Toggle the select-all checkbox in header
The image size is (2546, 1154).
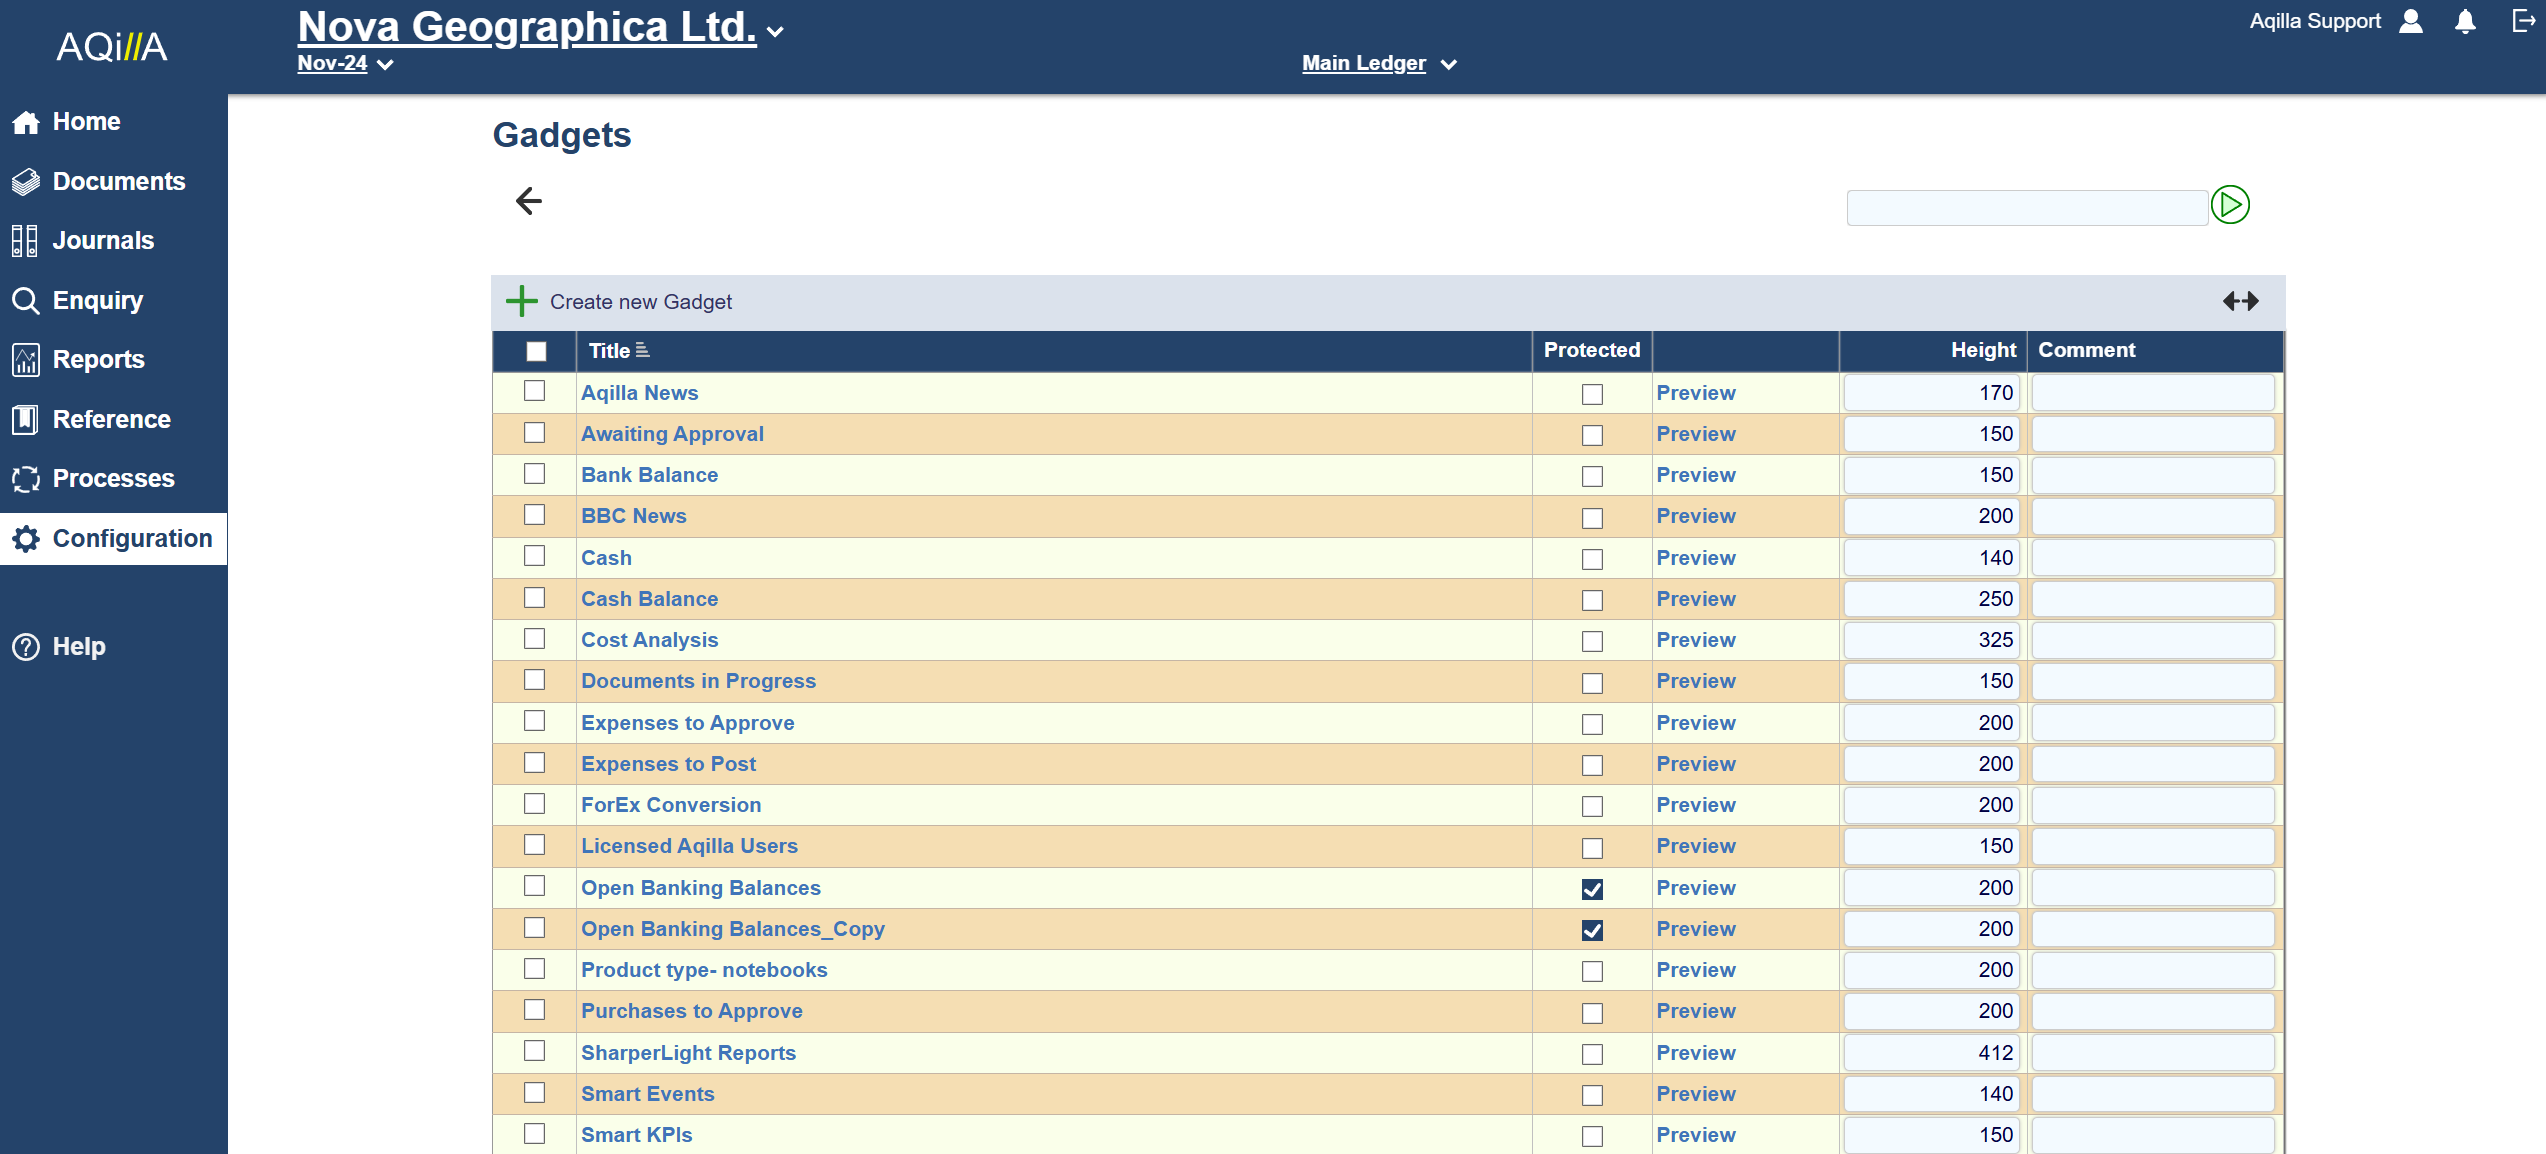pyautogui.click(x=536, y=351)
